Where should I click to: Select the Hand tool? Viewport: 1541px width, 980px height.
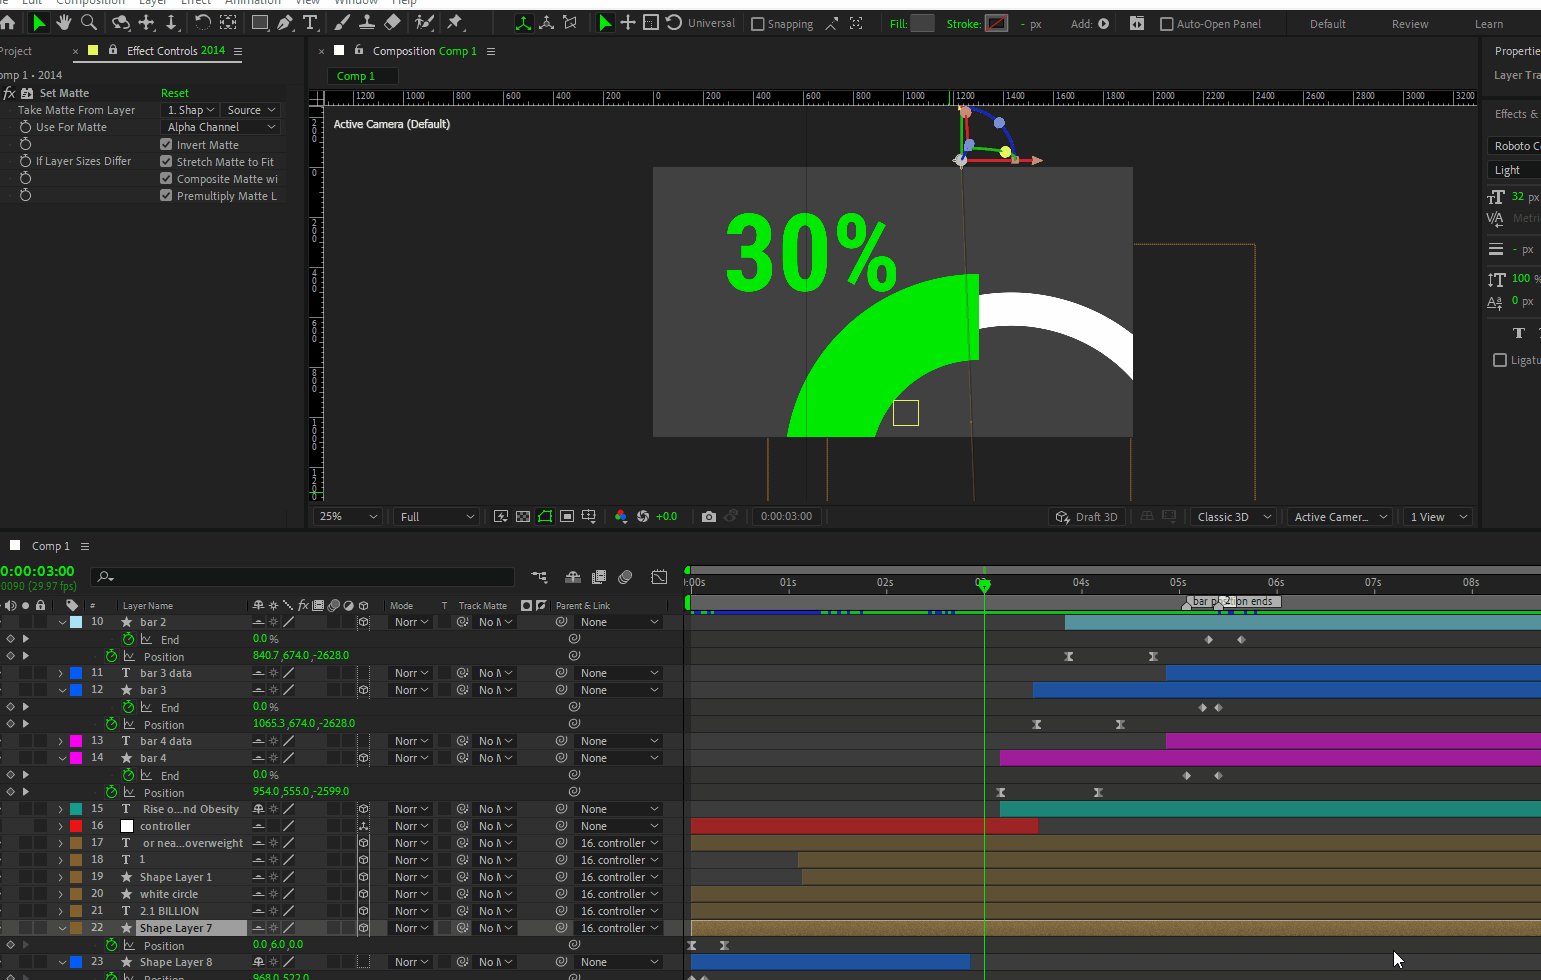(65, 22)
